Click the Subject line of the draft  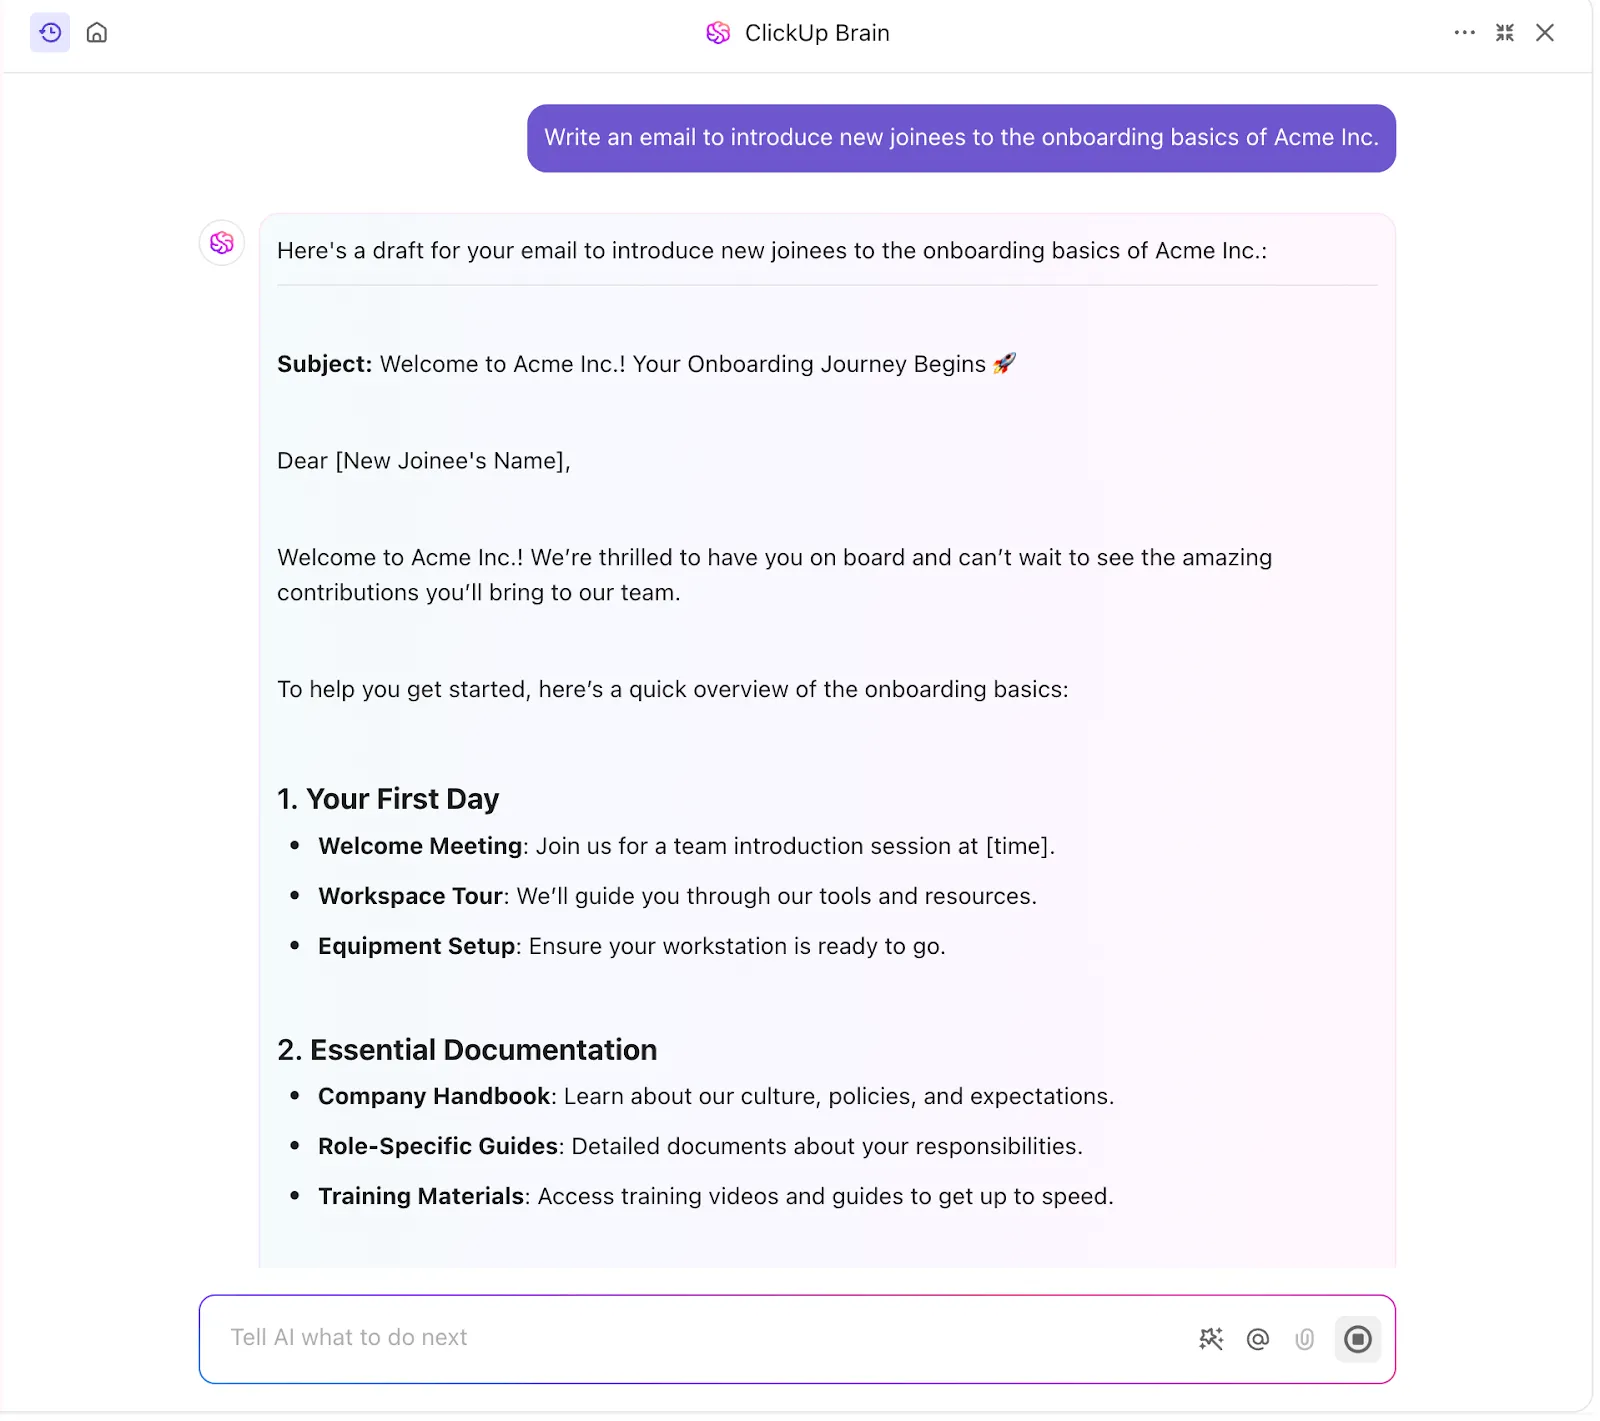tap(646, 364)
